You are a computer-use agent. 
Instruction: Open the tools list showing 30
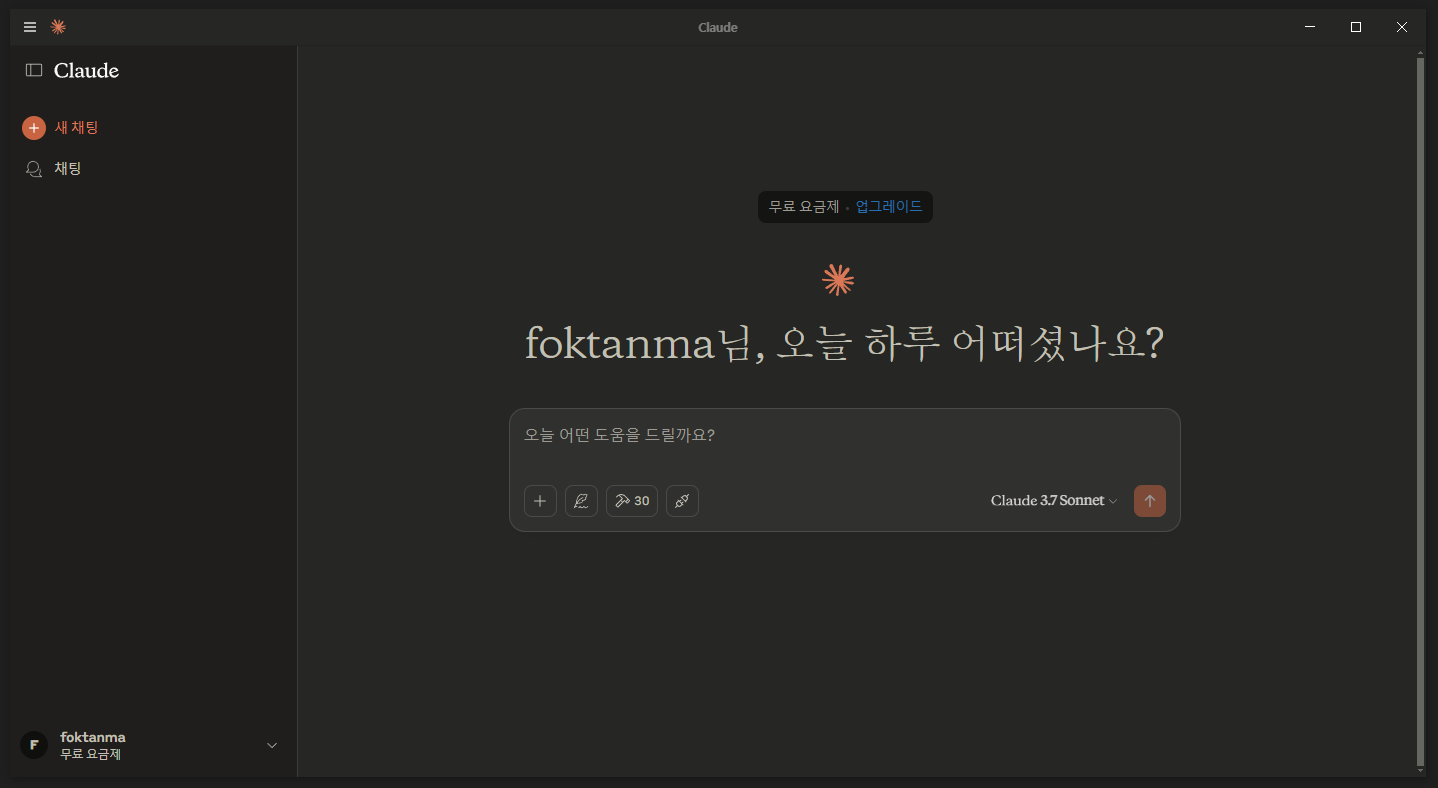632,501
